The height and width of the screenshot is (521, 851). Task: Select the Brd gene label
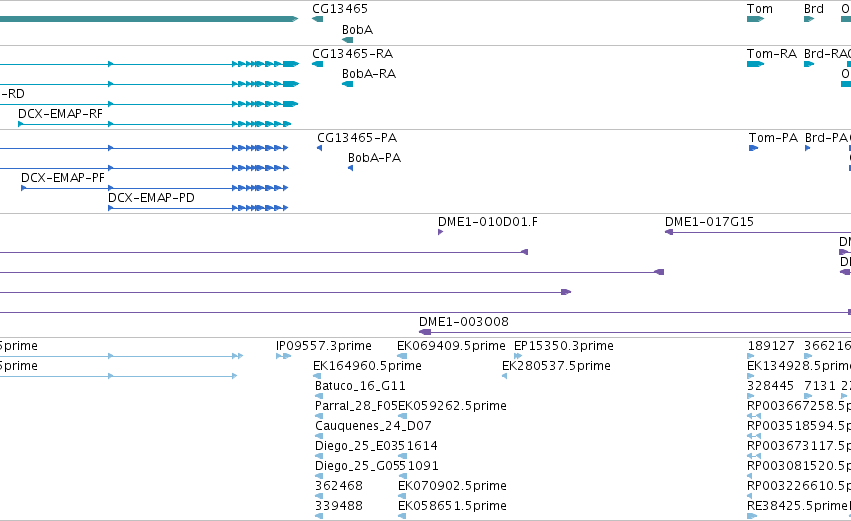click(814, 9)
